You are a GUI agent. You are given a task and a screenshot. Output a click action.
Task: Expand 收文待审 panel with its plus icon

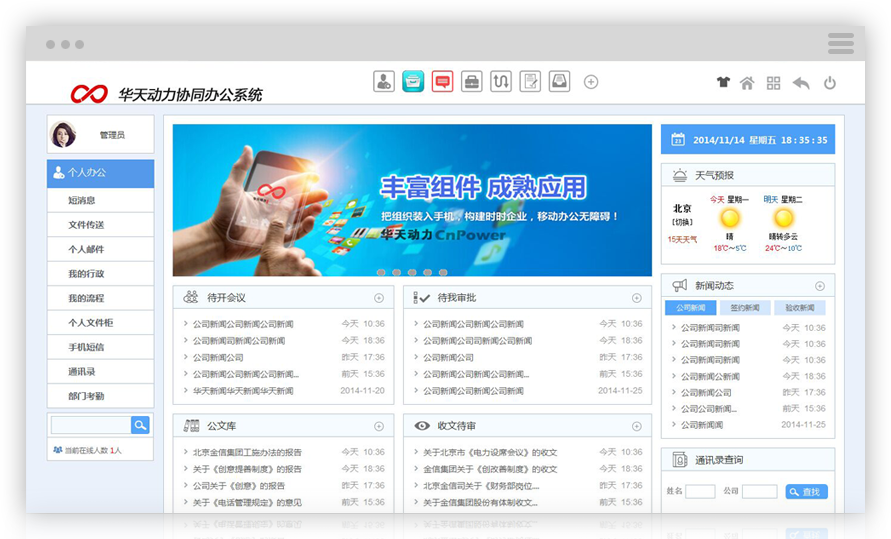tap(636, 427)
